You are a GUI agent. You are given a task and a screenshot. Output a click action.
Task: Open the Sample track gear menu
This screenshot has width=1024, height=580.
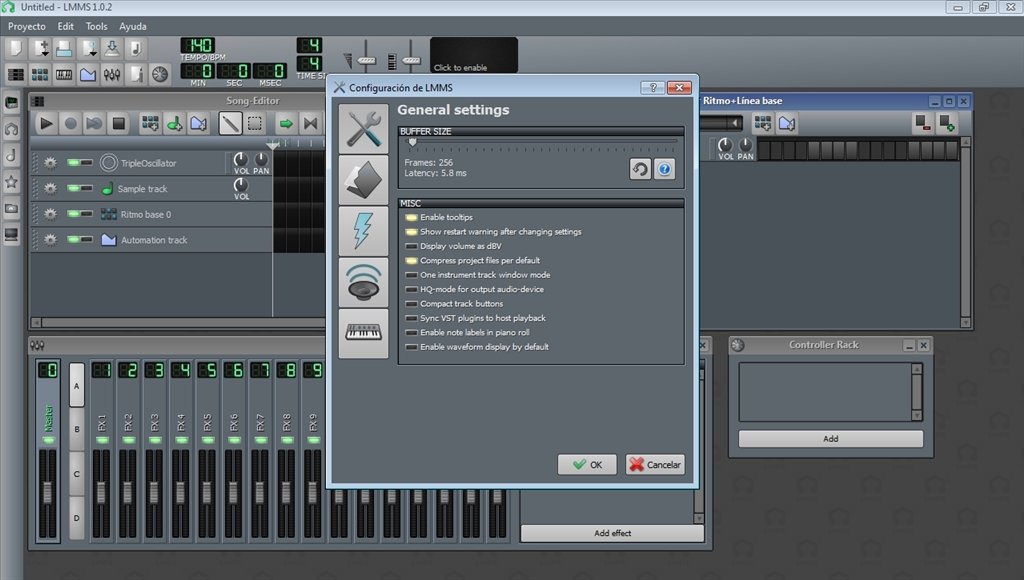[50, 189]
